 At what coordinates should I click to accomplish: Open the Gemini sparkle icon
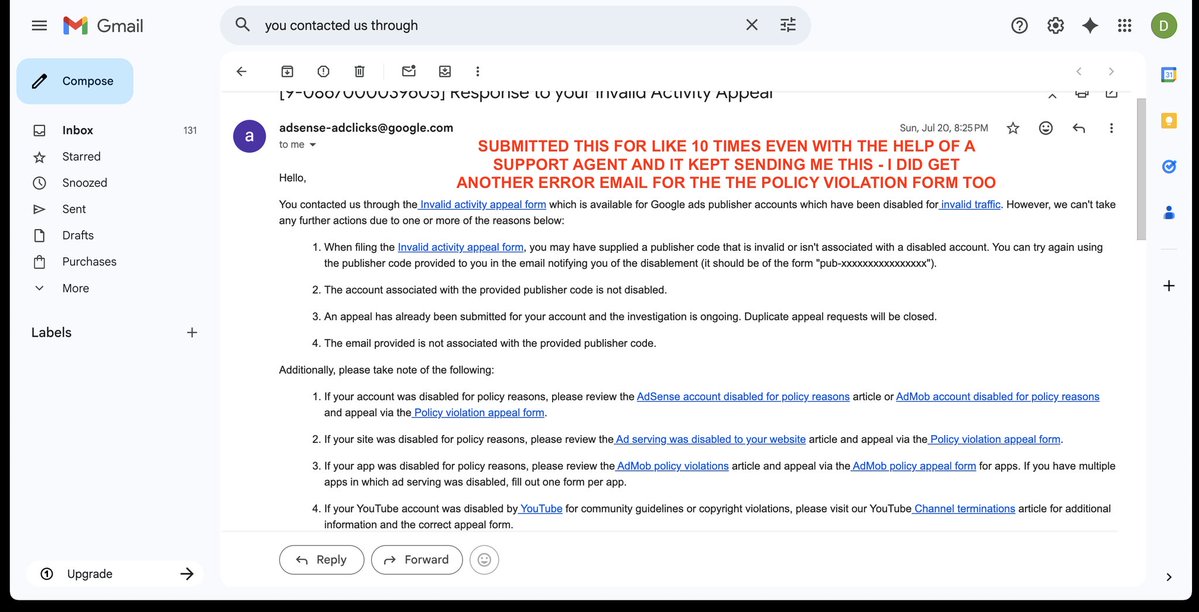[1090, 25]
